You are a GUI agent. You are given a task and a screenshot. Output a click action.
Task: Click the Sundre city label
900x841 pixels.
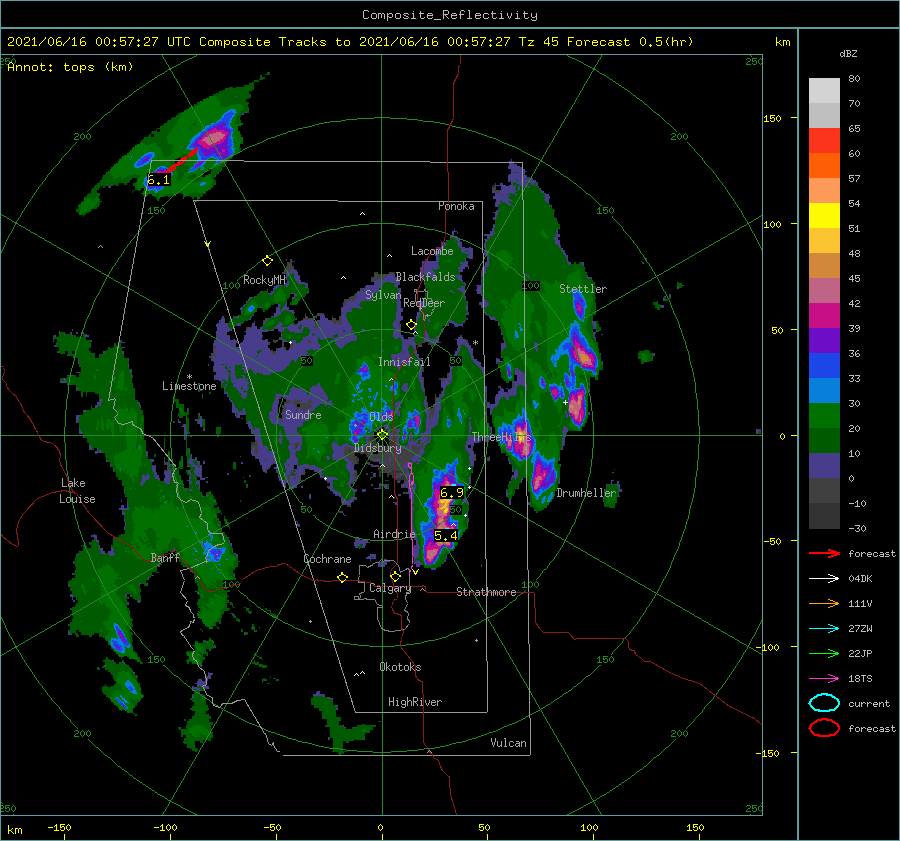303,414
